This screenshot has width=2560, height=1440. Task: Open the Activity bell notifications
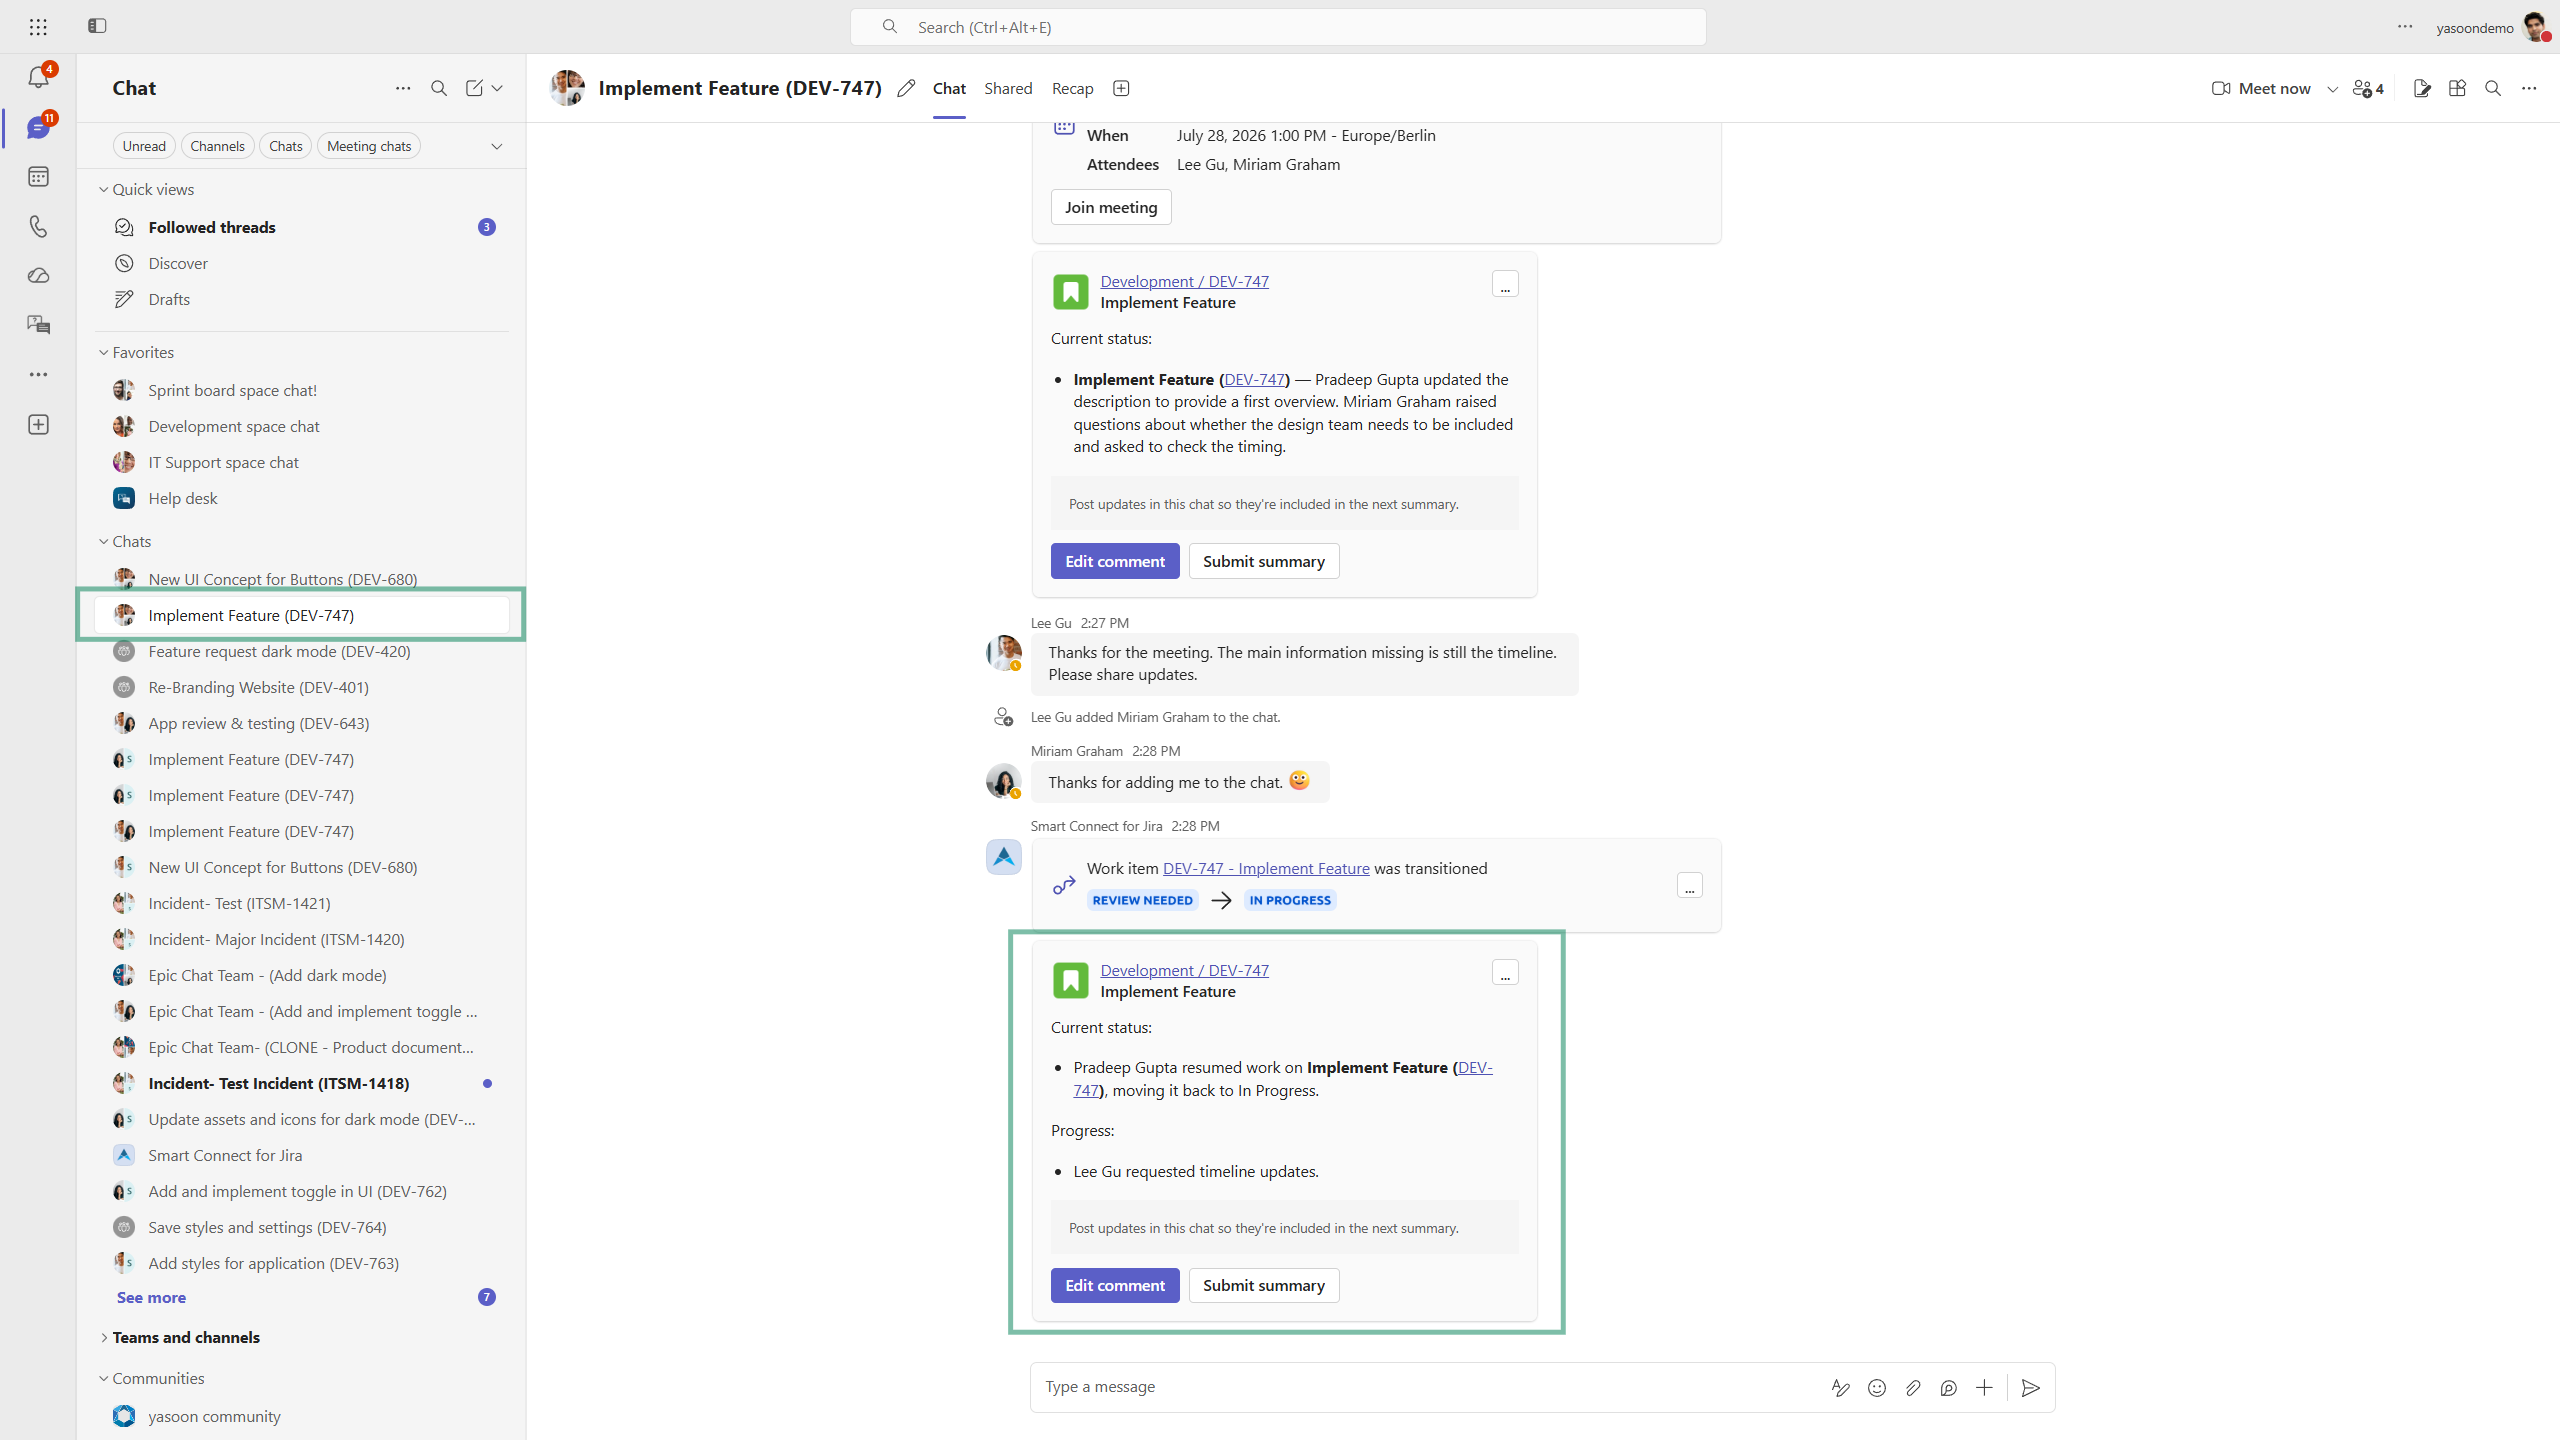click(x=38, y=77)
